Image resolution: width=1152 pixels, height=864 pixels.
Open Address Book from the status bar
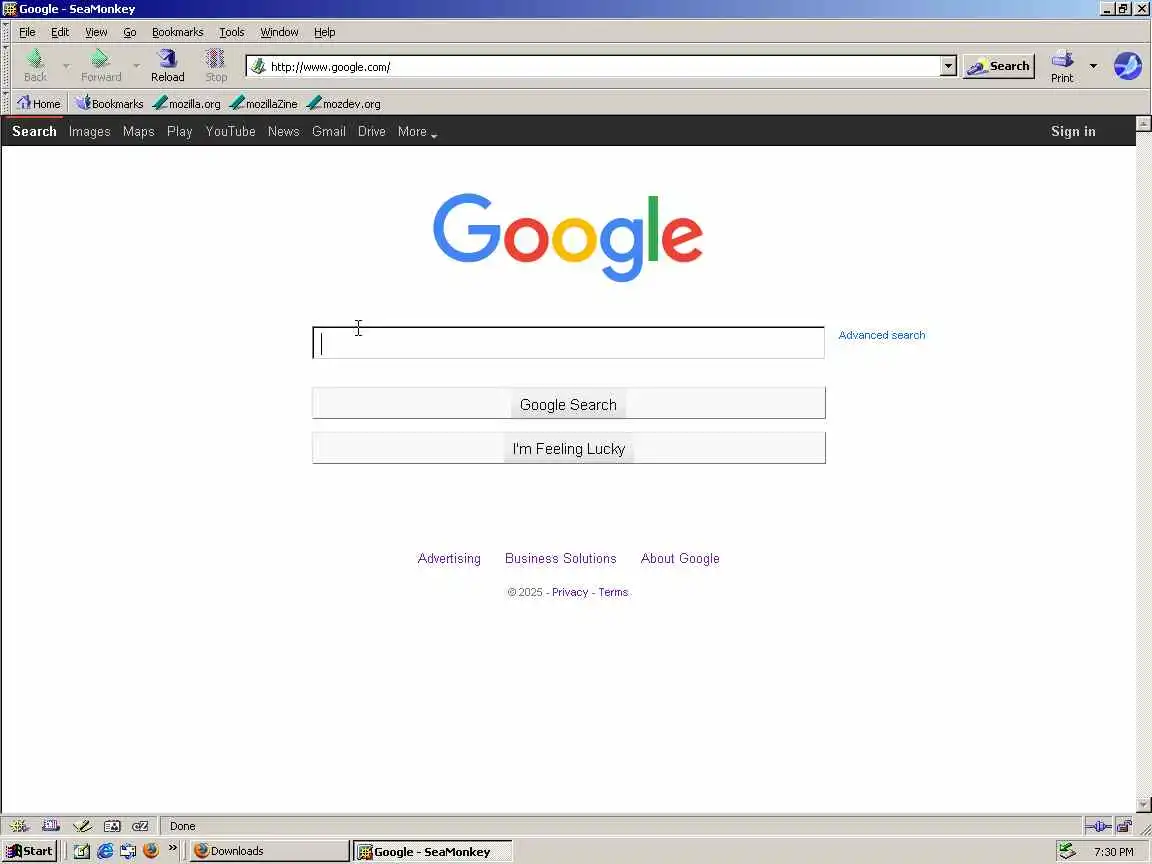click(x=112, y=826)
